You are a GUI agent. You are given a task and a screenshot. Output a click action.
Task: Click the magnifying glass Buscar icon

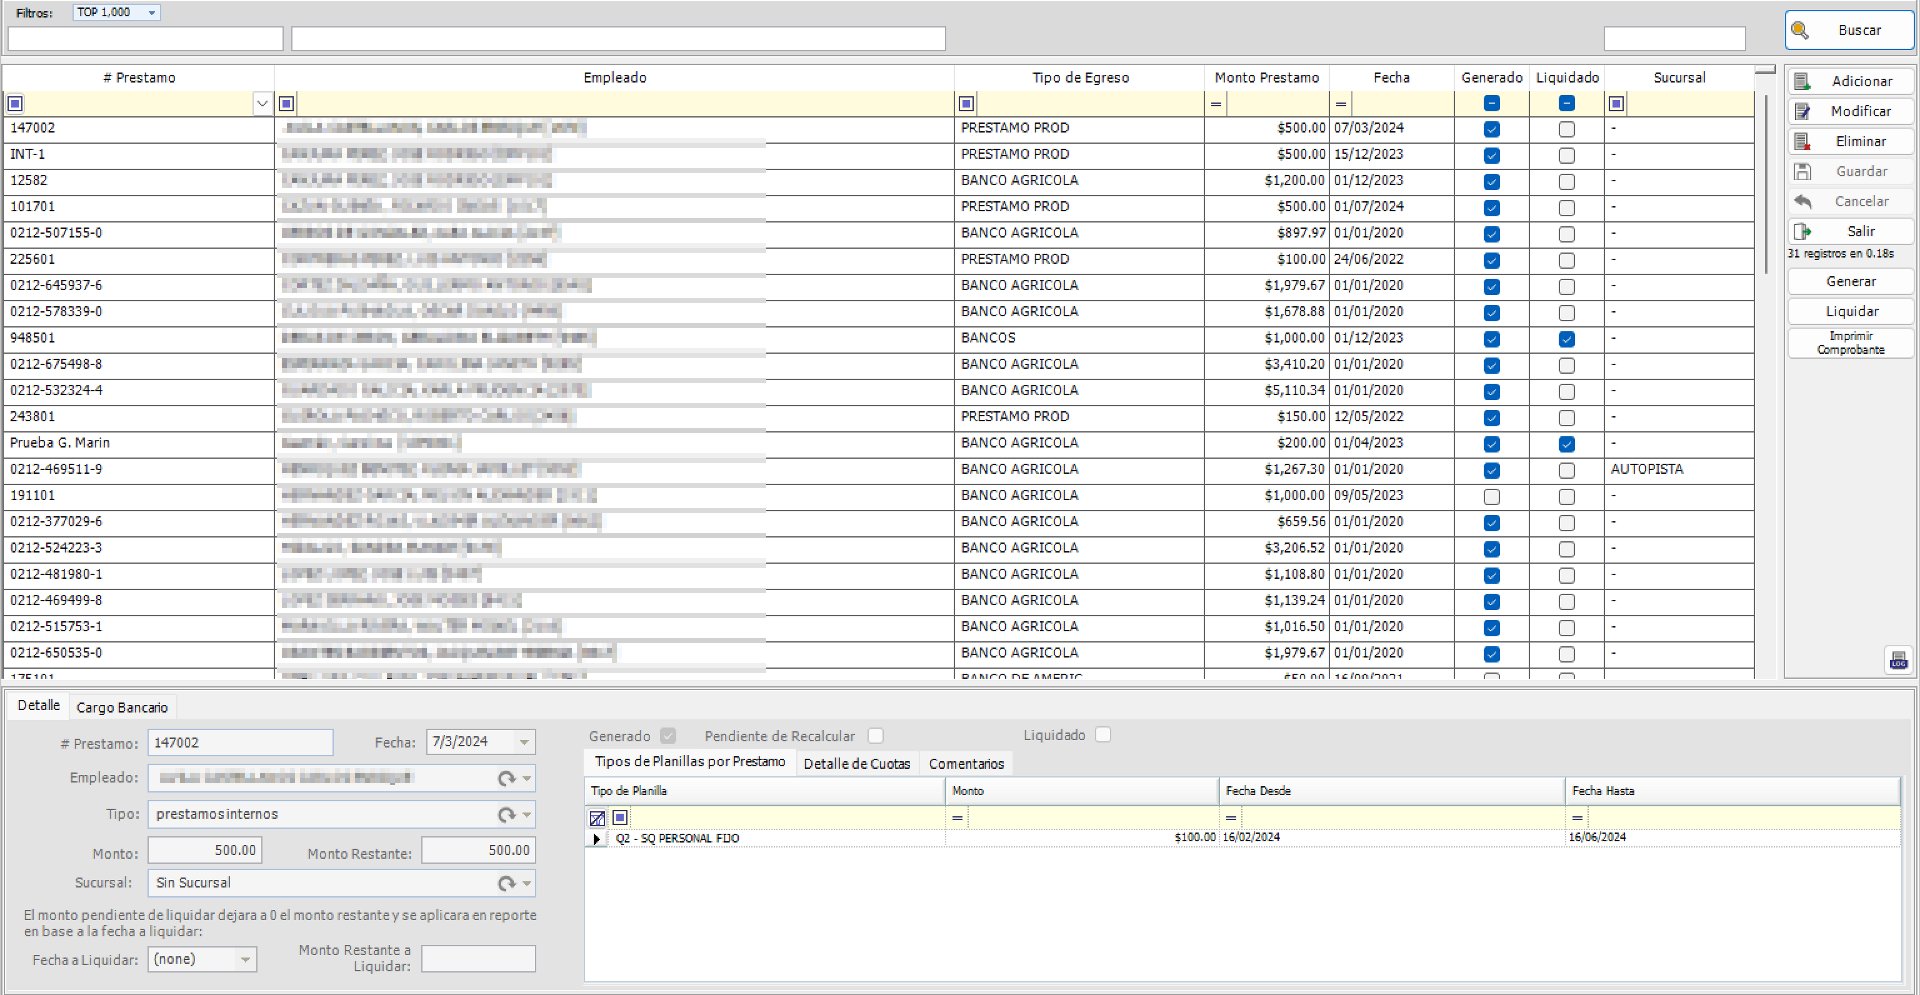pyautogui.click(x=1801, y=30)
